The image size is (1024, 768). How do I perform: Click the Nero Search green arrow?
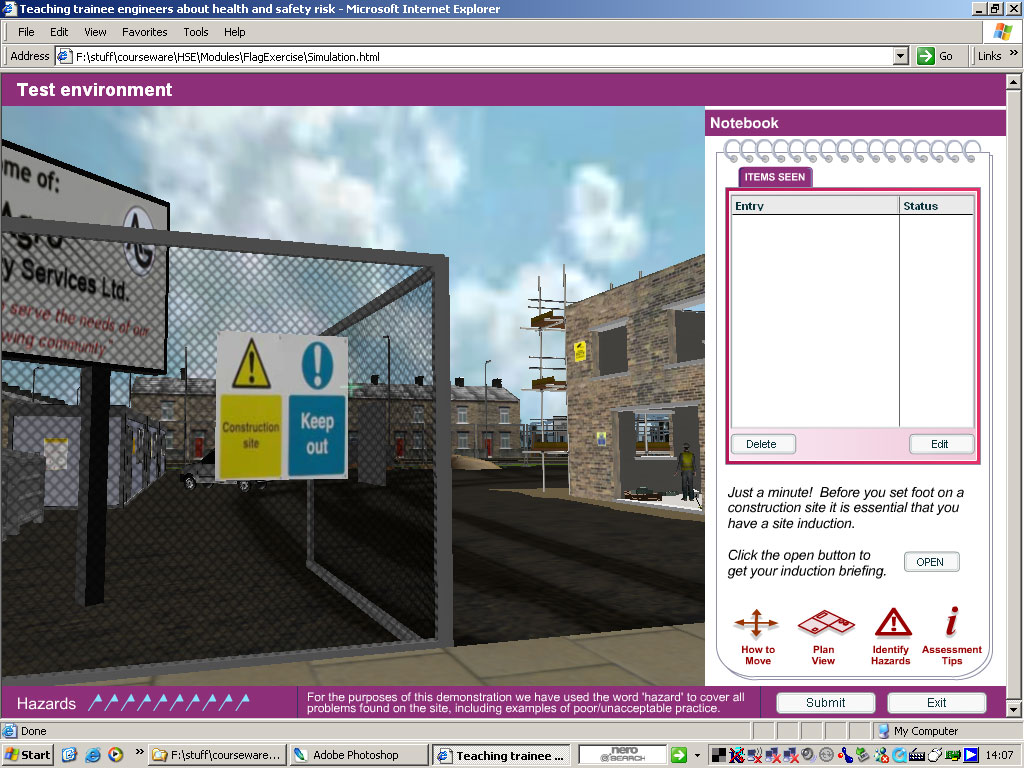click(679, 755)
